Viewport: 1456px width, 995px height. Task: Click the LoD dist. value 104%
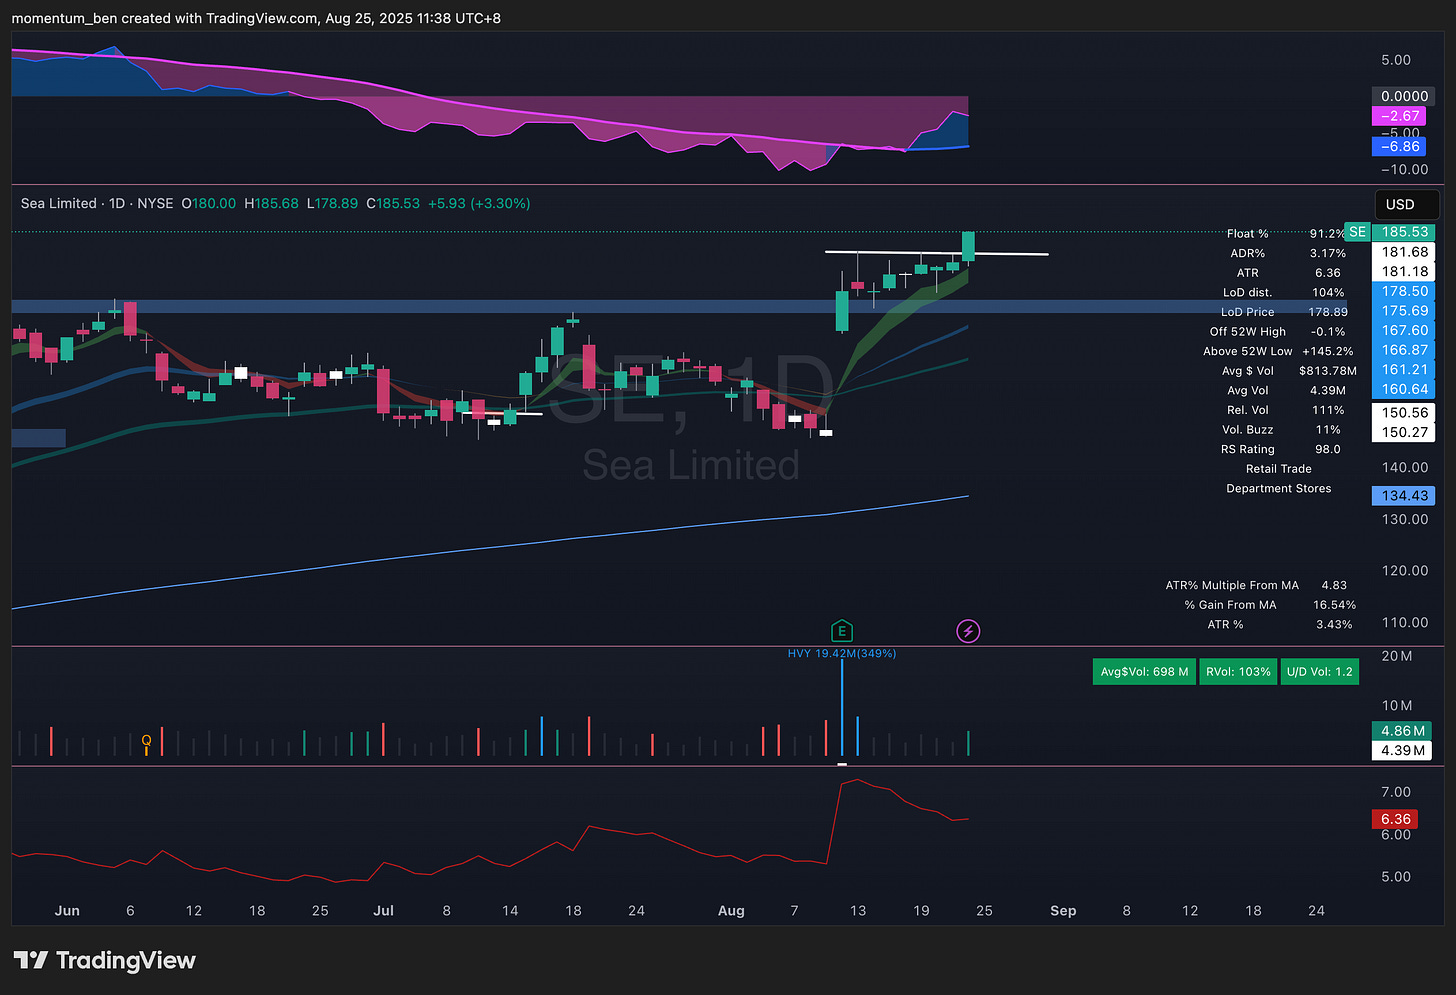pyautogui.click(x=1328, y=292)
